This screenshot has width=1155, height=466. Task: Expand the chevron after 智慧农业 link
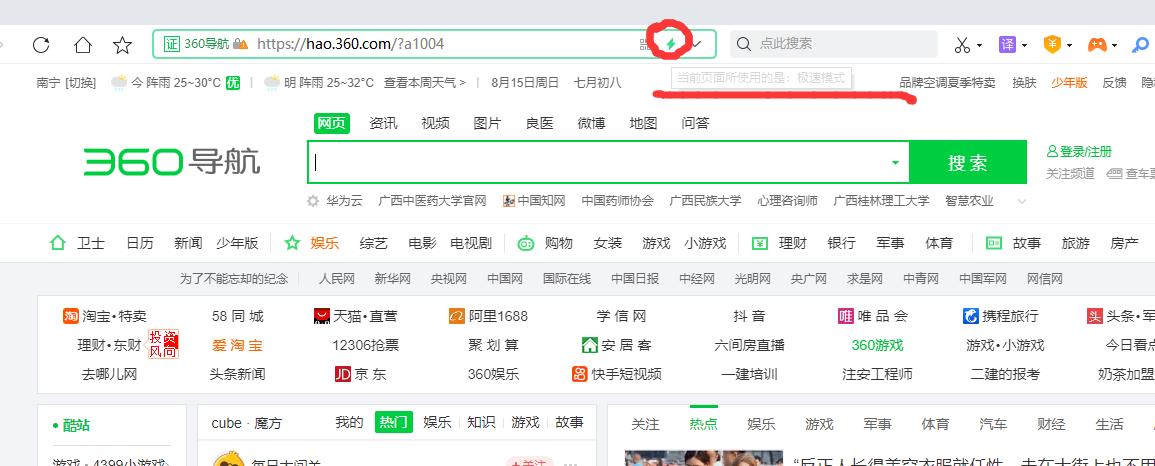click(x=1021, y=201)
